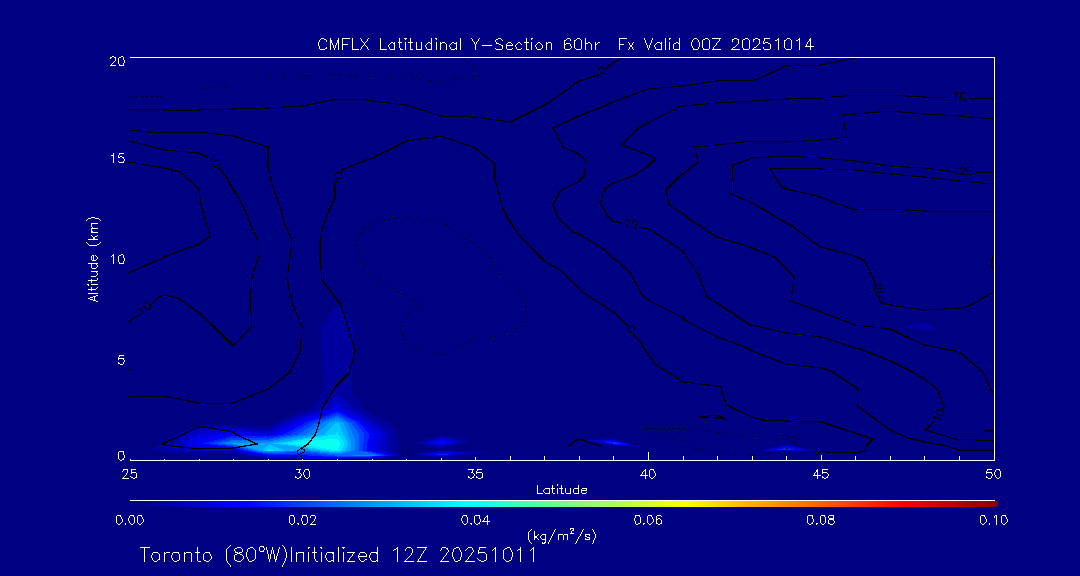Click the latitude 25 tick label

click(x=130, y=472)
